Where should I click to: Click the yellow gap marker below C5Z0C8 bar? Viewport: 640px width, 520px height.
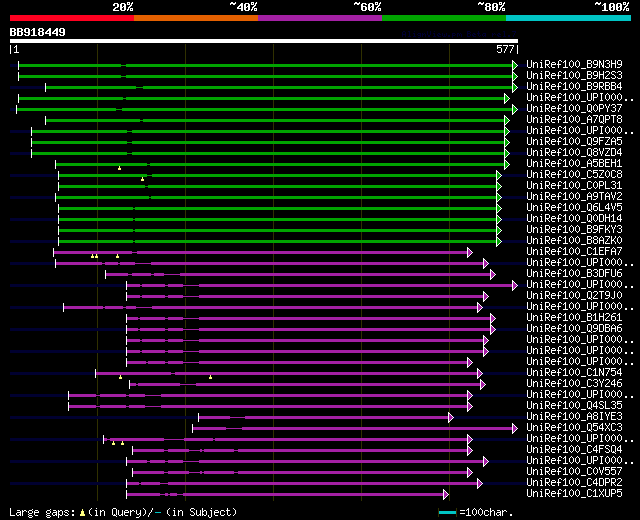[x=142, y=179]
